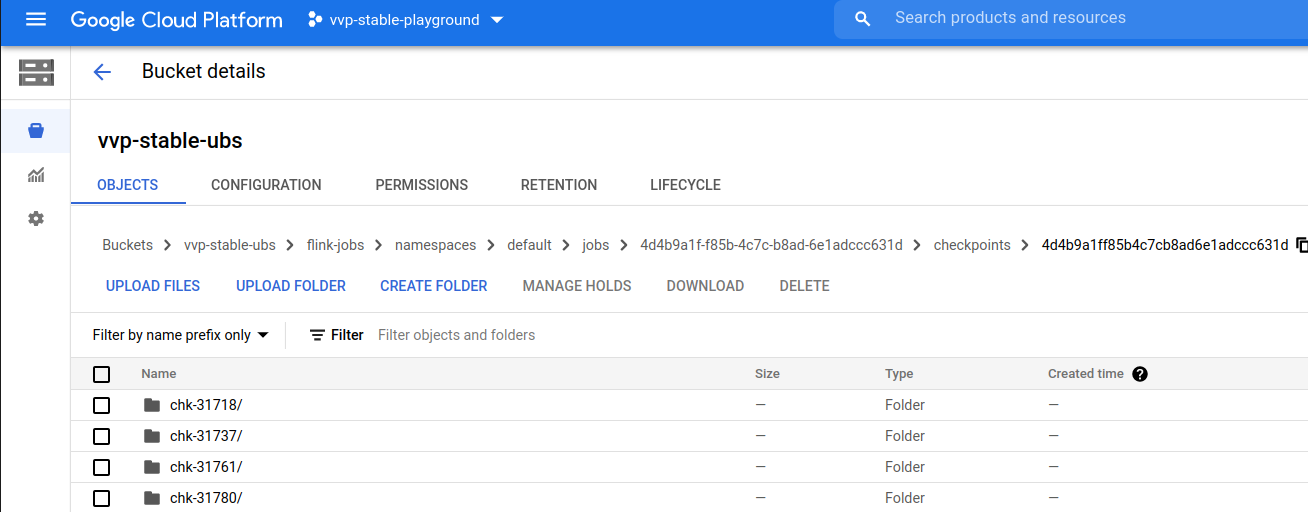Click the search magnifier icon
This screenshot has width=1308, height=512.
pyautogui.click(x=862, y=19)
